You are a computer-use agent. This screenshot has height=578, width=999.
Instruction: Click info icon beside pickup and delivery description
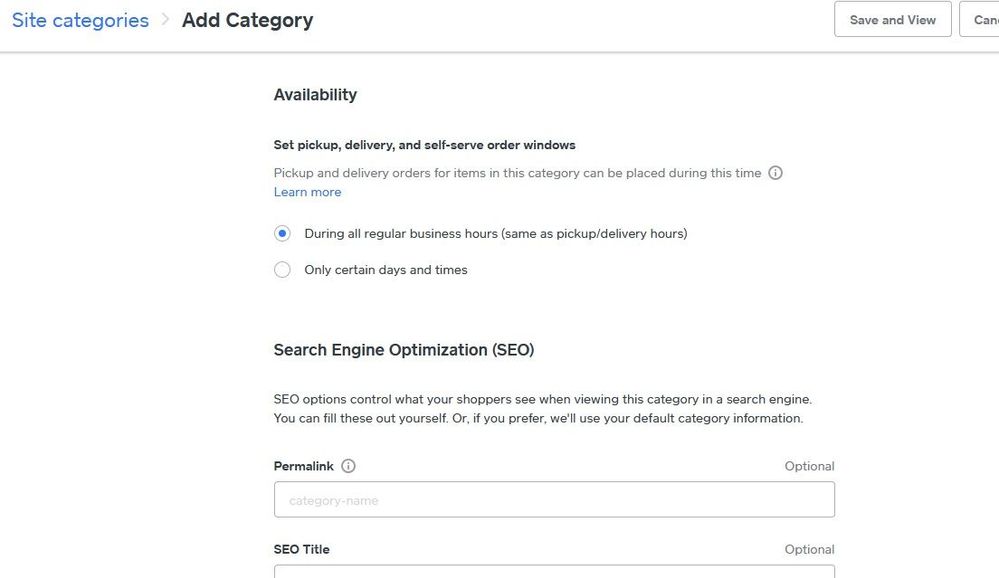tap(775, 173)
